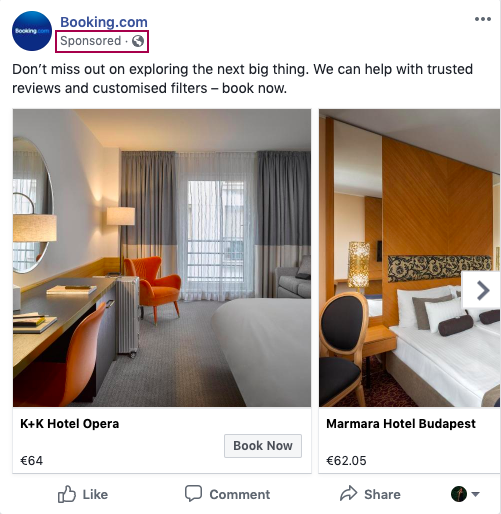This screenshot has width=501, height=514.
Task: Open the Marmara Hotel Budapest room image
Action: click(x=409, y=258)
